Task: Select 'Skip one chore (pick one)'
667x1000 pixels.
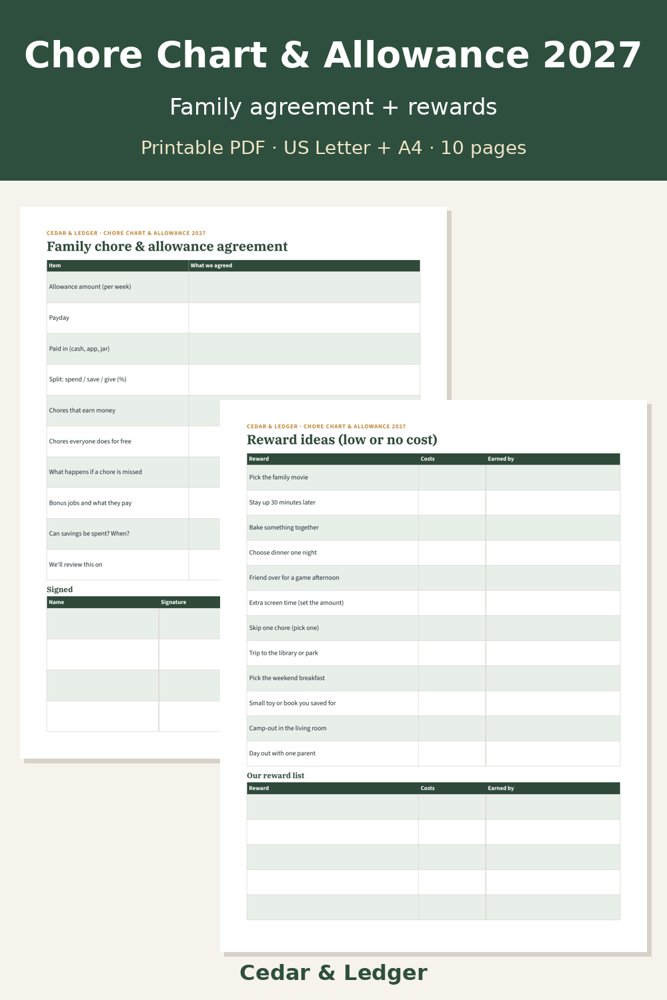Action: click(284, 628)
